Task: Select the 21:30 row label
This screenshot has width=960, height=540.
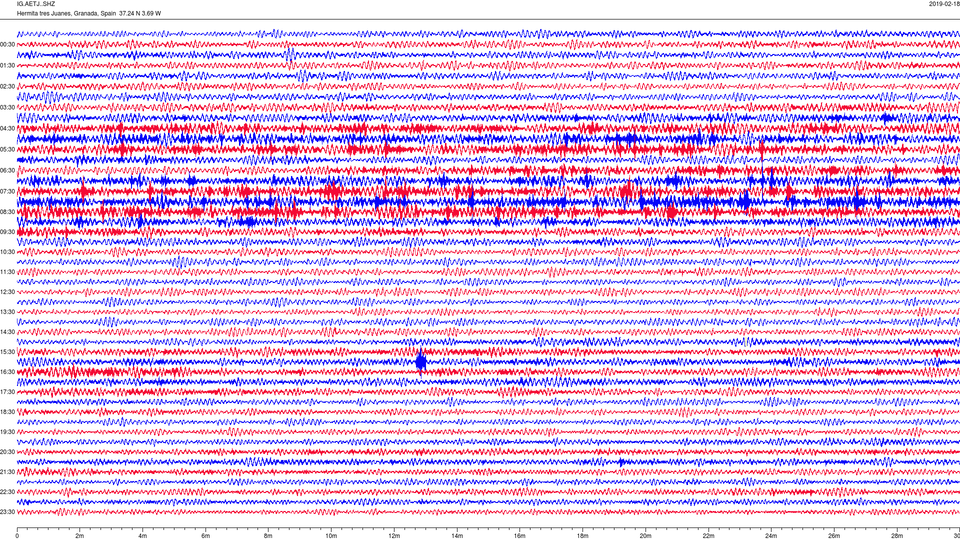Action: point(7,472)
